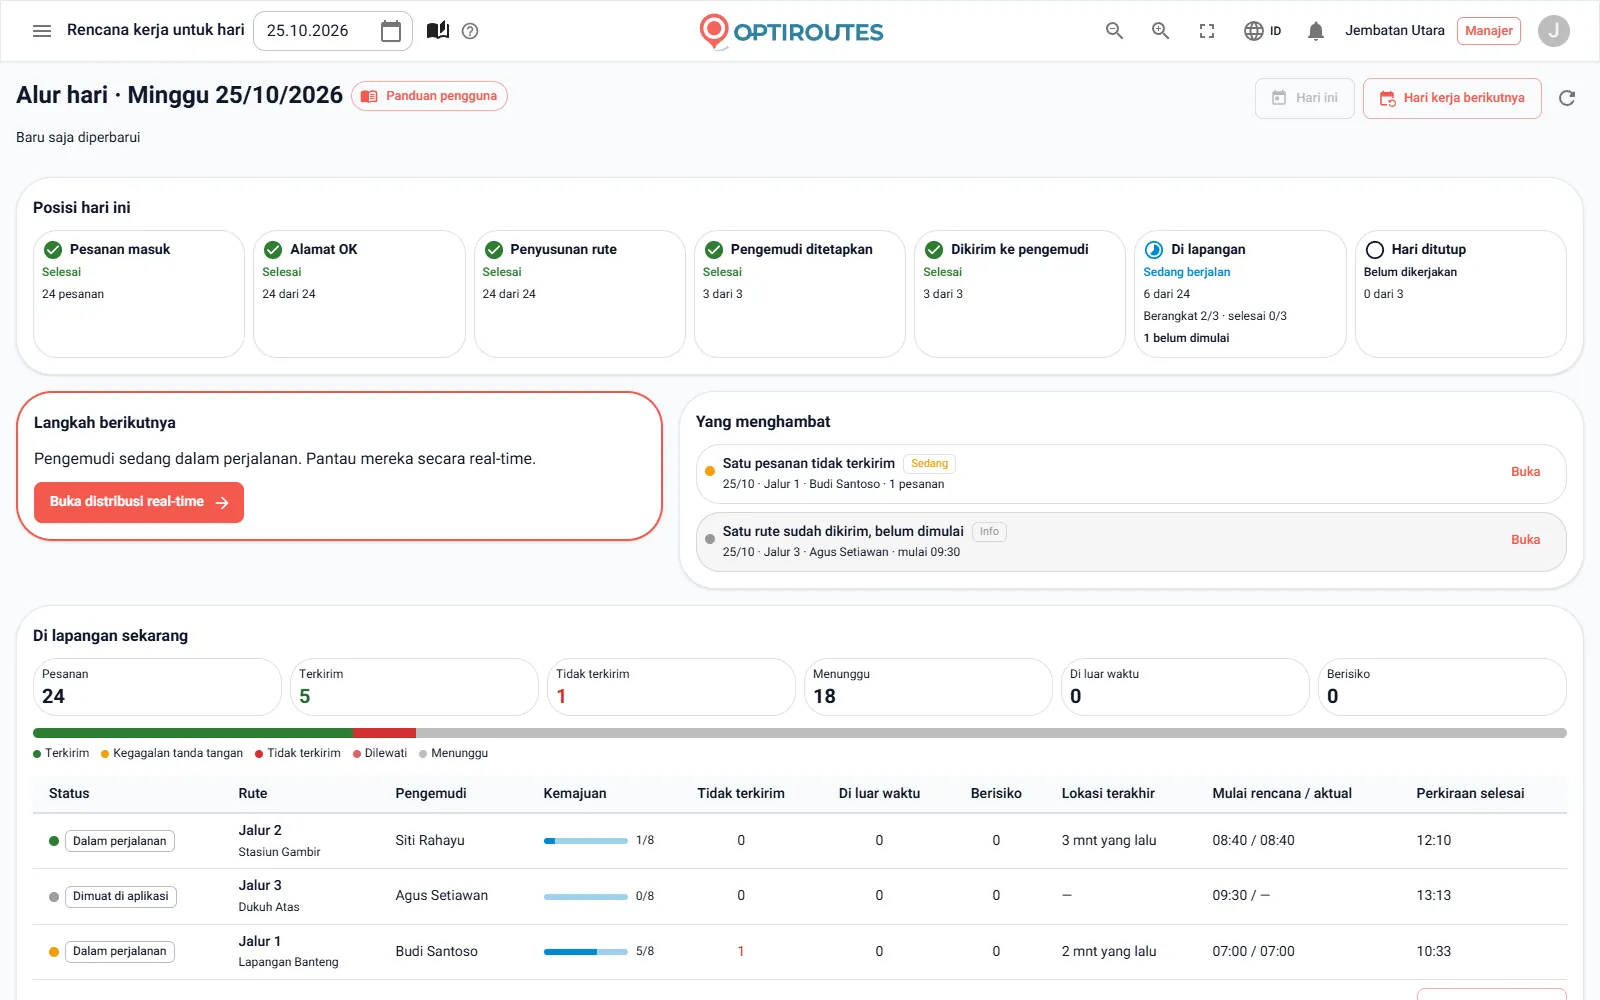Open the notifications bell
Viewport: 1600px width, 1000px height.
(x=1316, y=31)
